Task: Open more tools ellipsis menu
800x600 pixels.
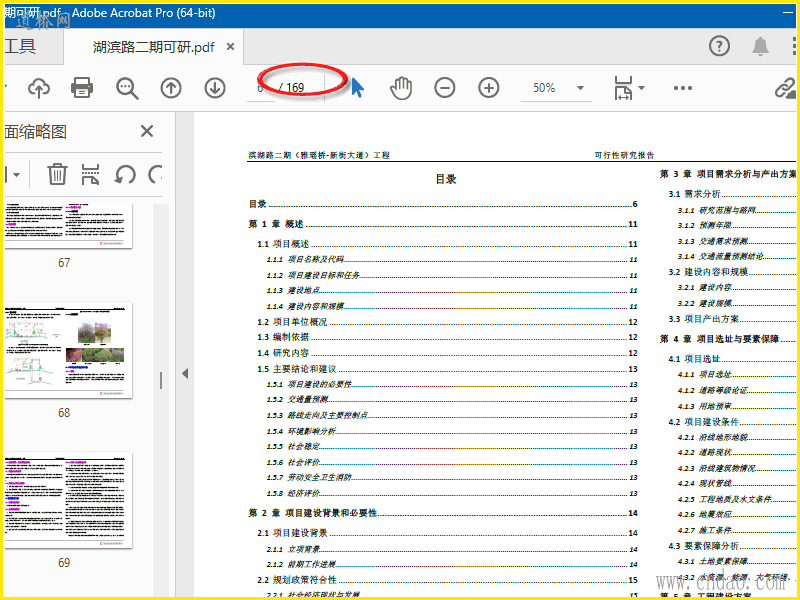Action: 683,88
